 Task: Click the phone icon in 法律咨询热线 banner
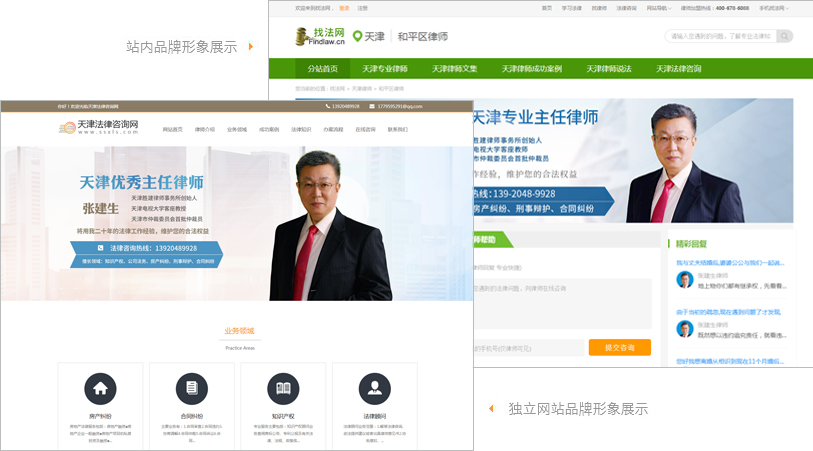point(101,248)
